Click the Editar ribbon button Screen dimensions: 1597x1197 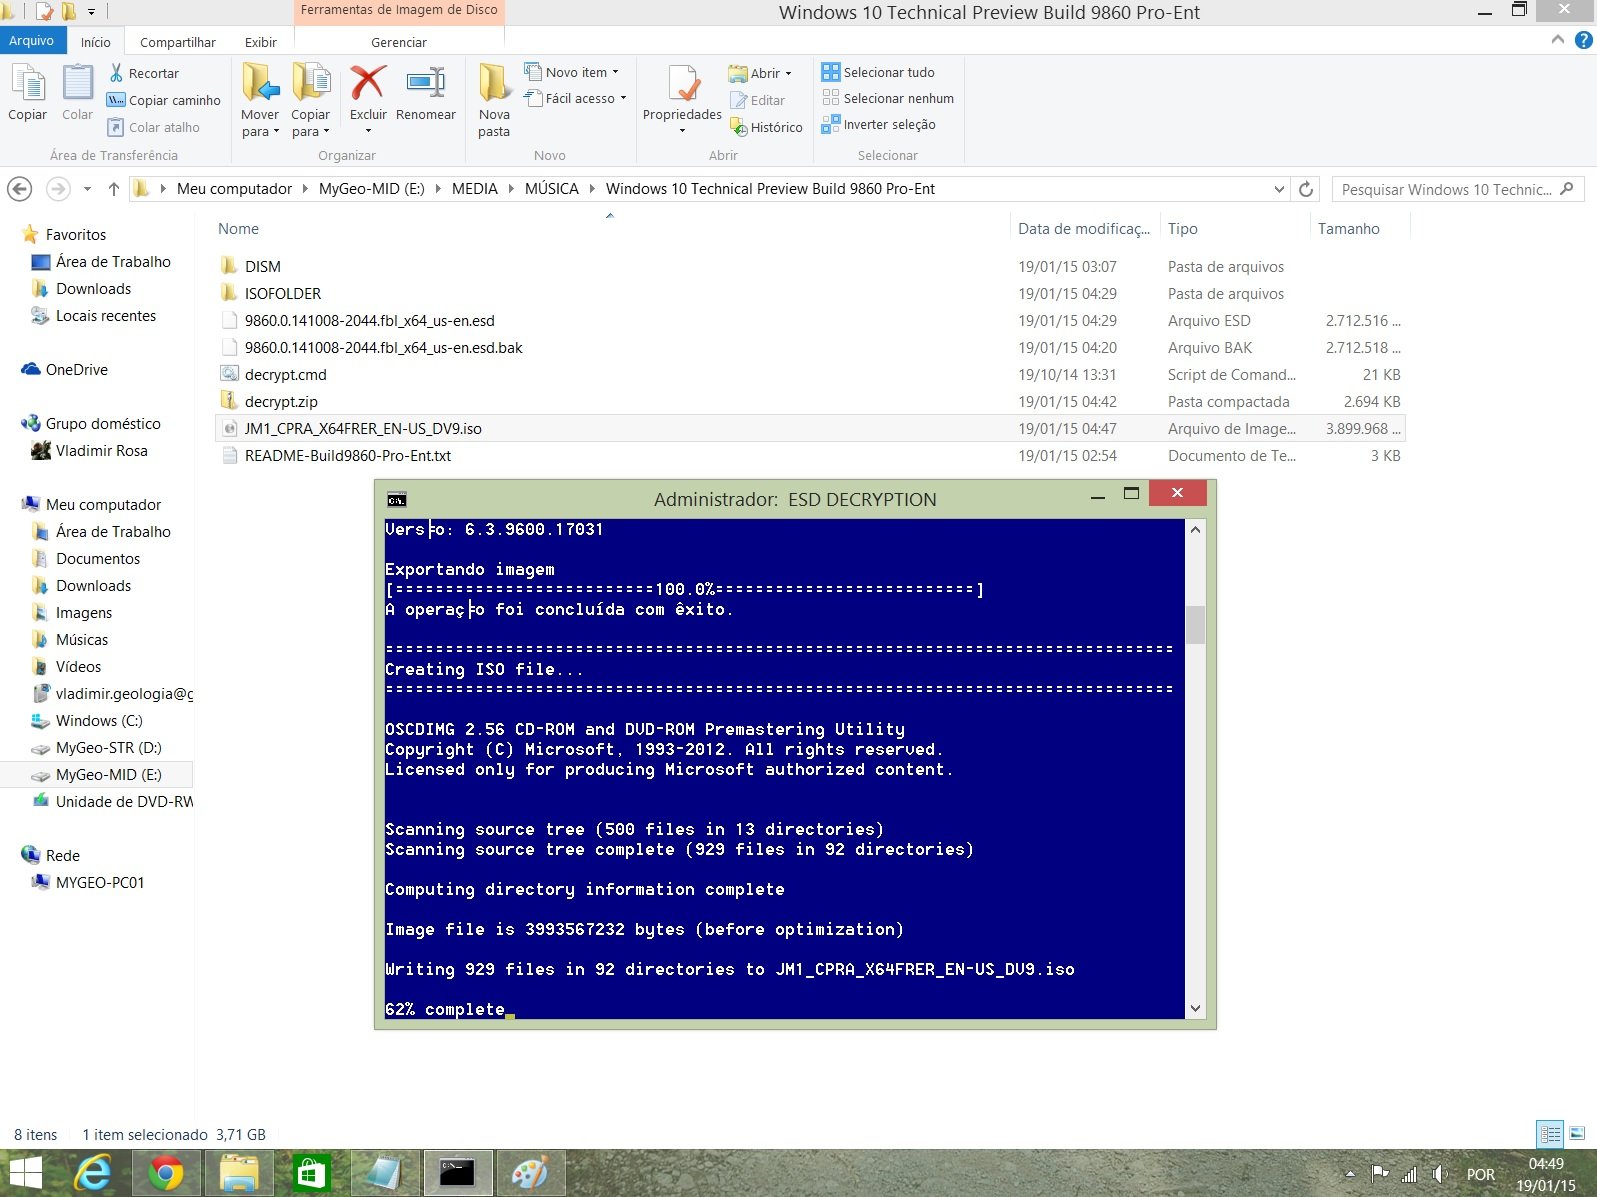758,100
